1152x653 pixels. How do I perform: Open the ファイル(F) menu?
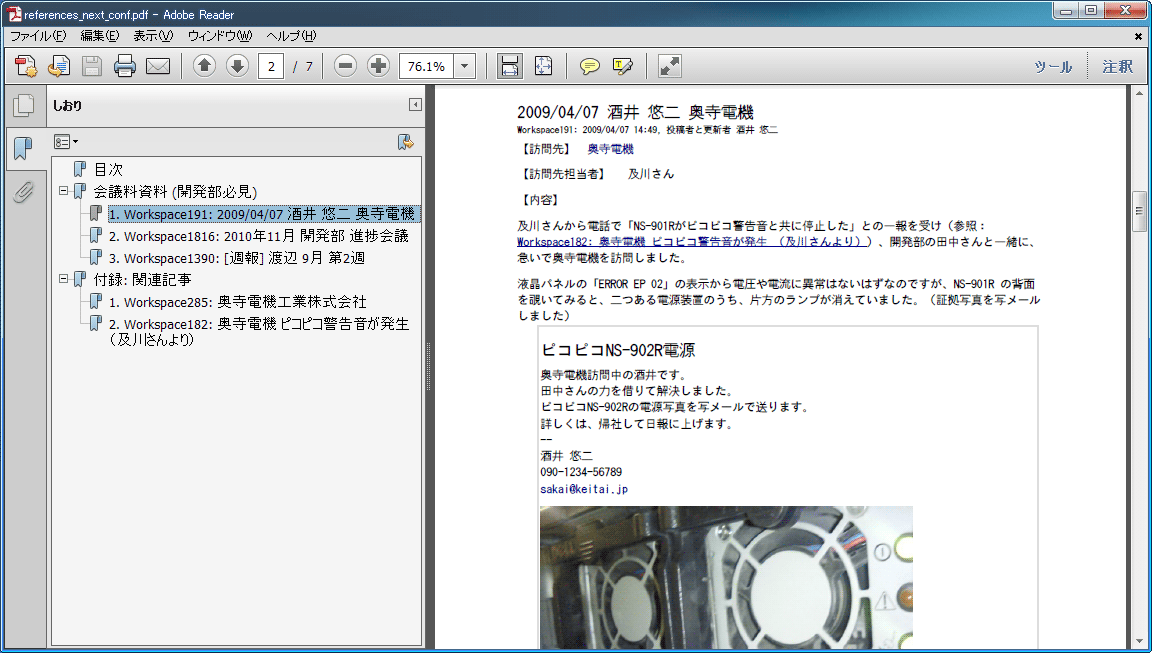point(37,36)
